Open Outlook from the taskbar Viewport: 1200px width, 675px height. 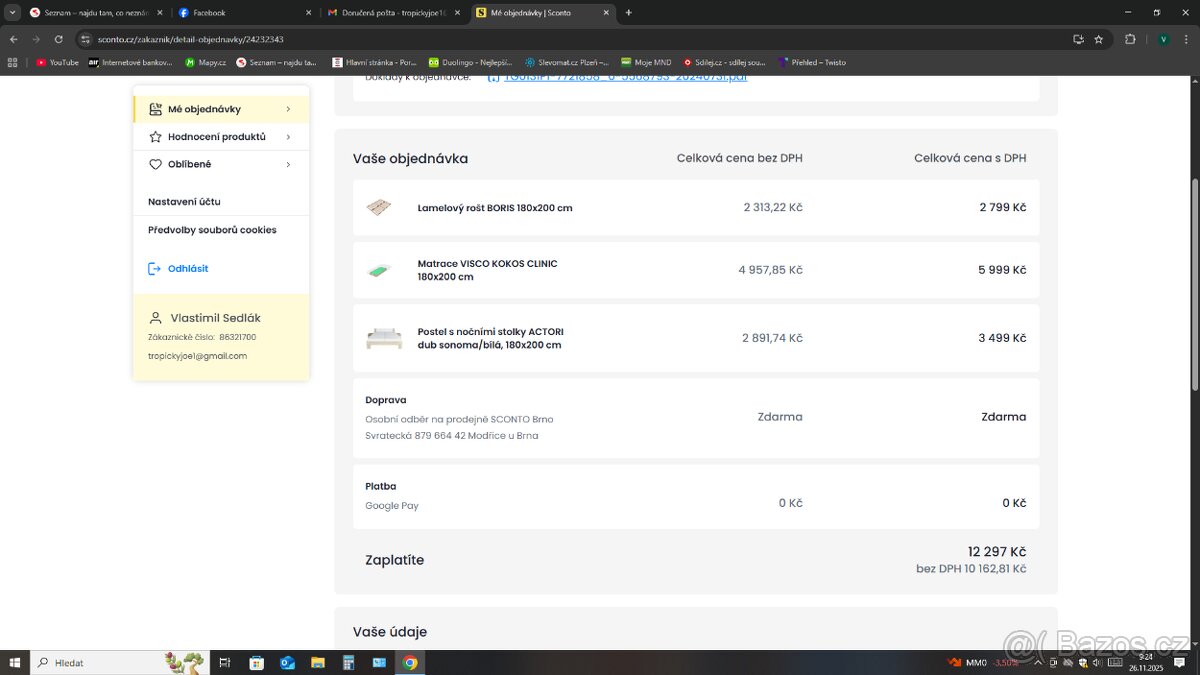[287, 662]
